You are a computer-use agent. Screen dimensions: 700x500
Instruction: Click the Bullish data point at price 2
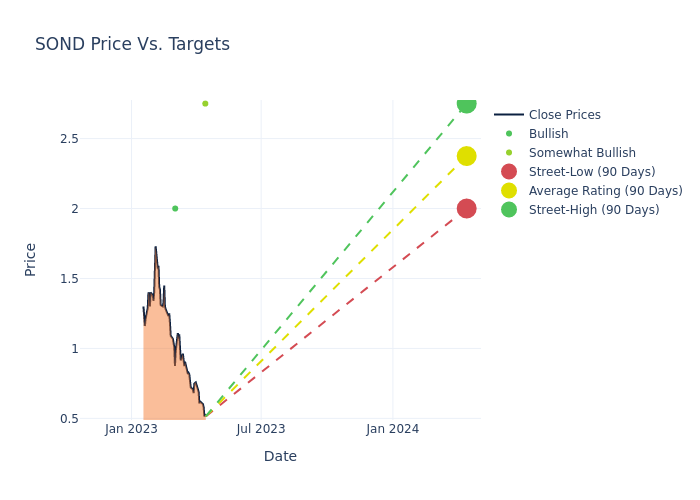coord(175,209)
